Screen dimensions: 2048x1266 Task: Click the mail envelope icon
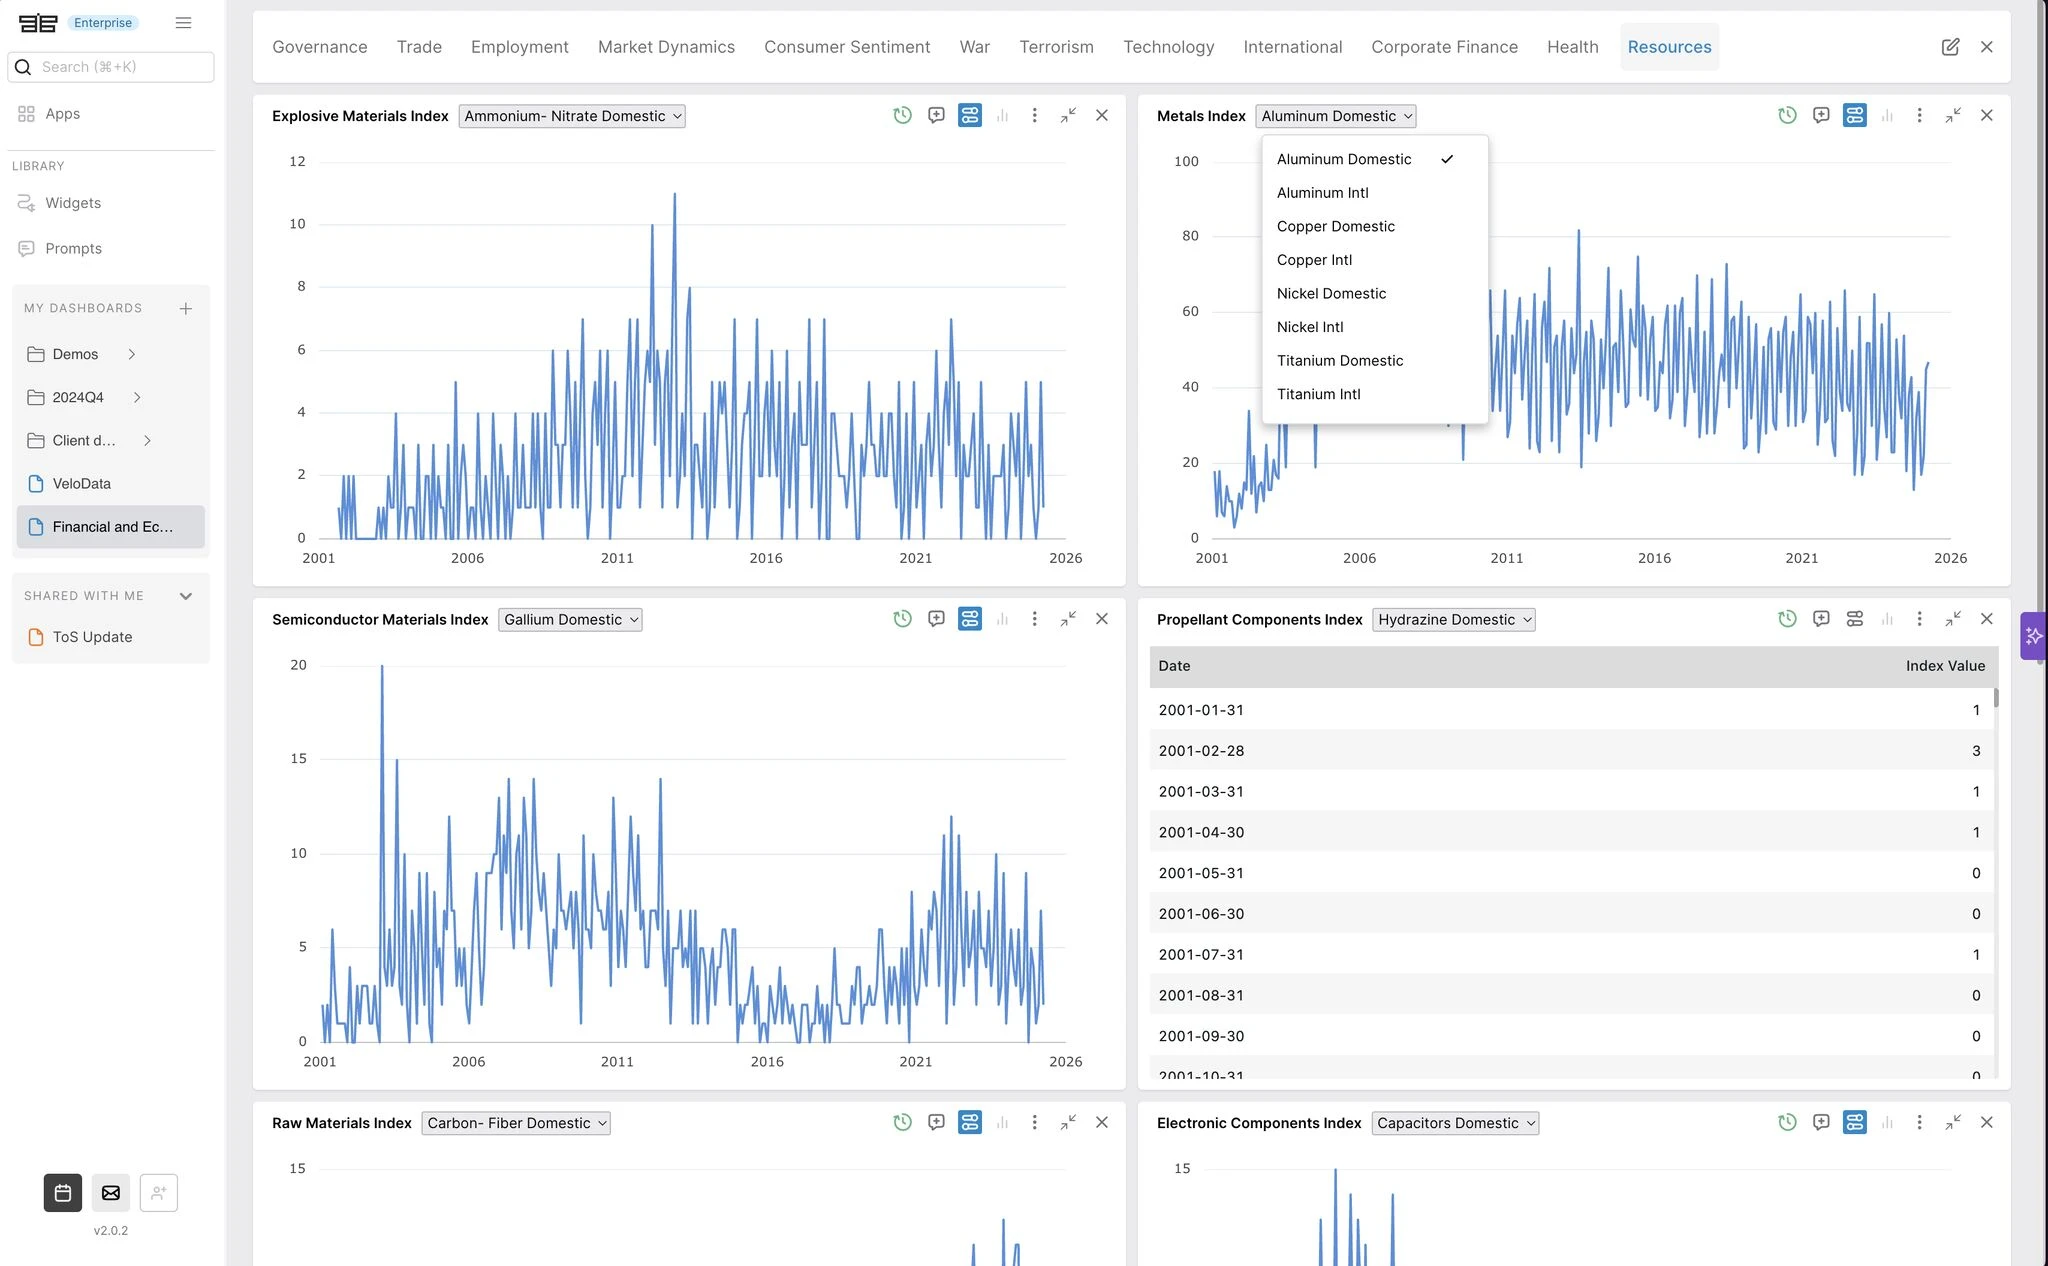pyautogui.click(x=111, y=1192)
